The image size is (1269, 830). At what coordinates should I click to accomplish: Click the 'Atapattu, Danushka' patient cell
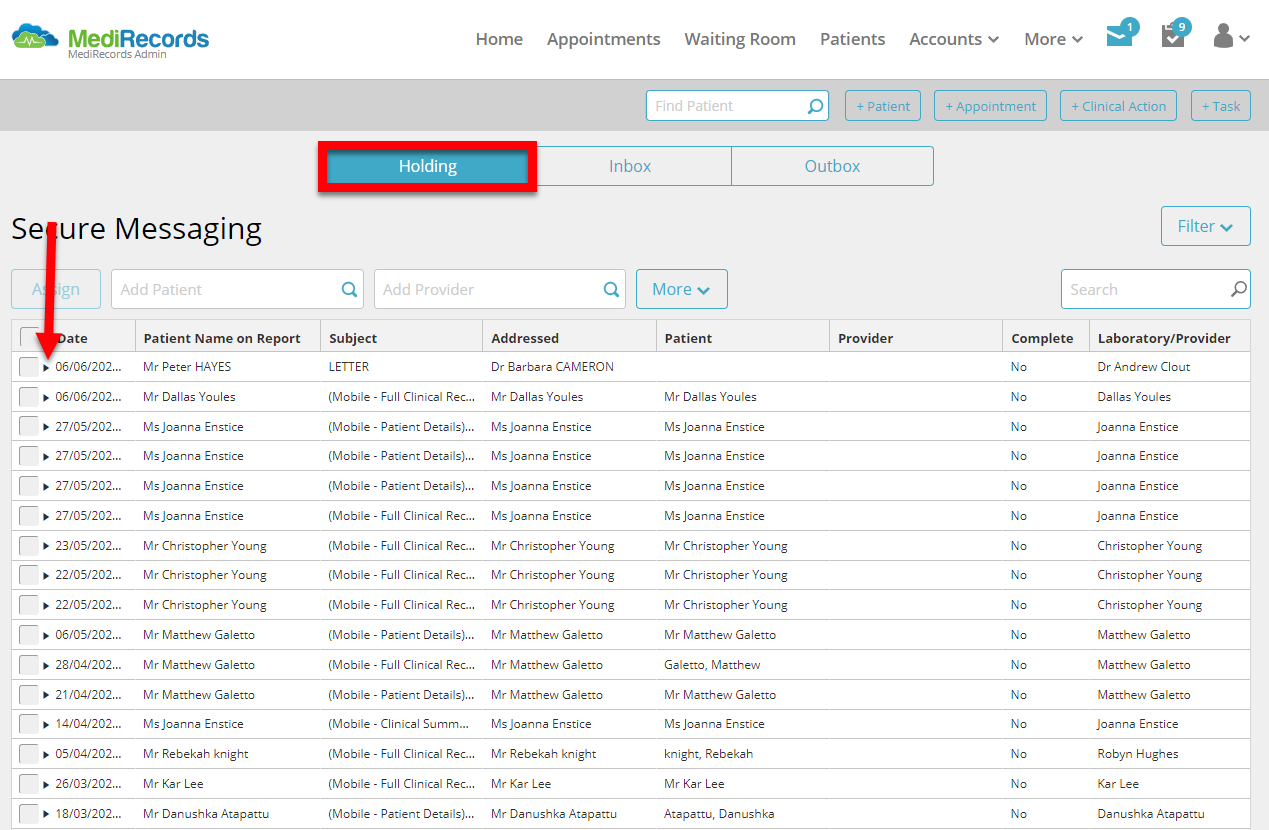[x=718, y=814]
